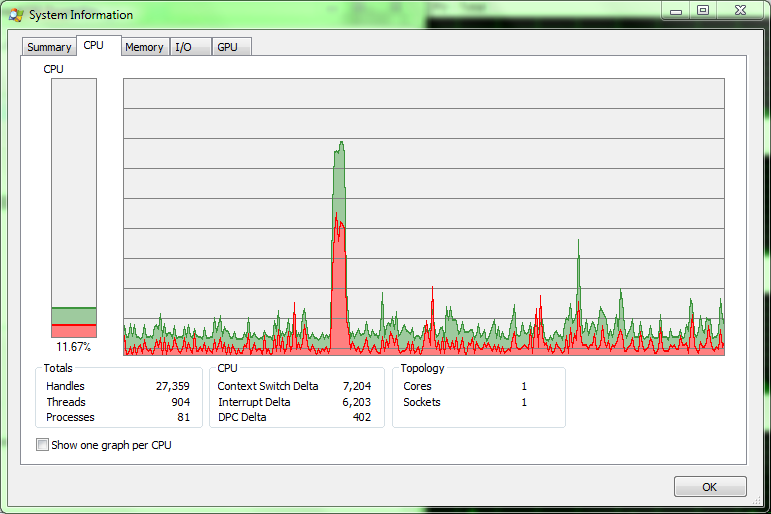Click the System Information title bar icon
771x514 pixels.
pyautogui.click(x=16, y=15)
